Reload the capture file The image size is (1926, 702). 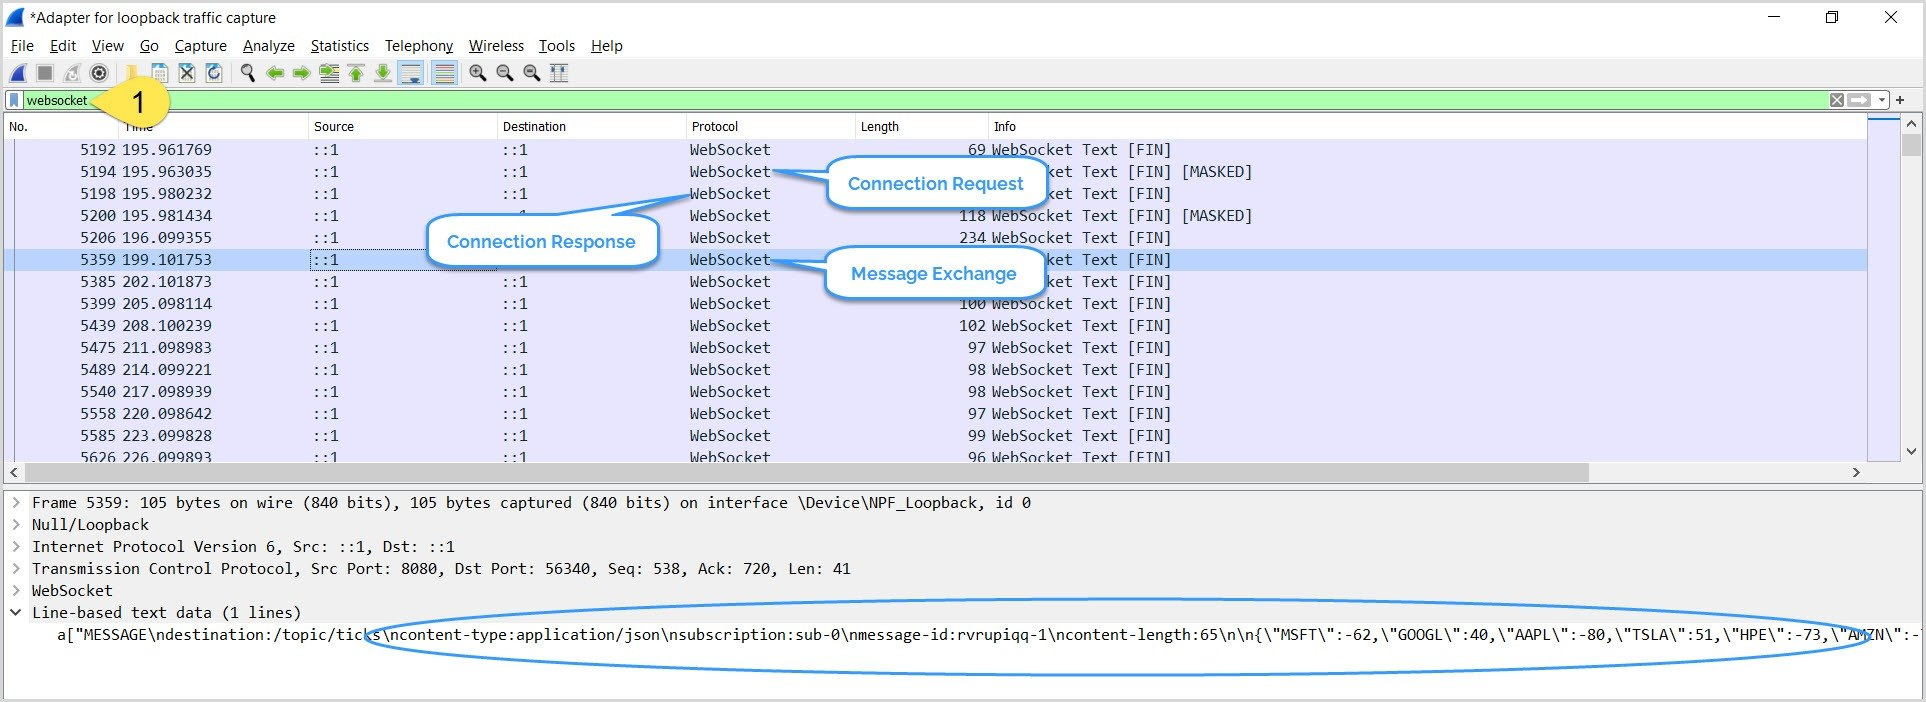coord(214,73)
